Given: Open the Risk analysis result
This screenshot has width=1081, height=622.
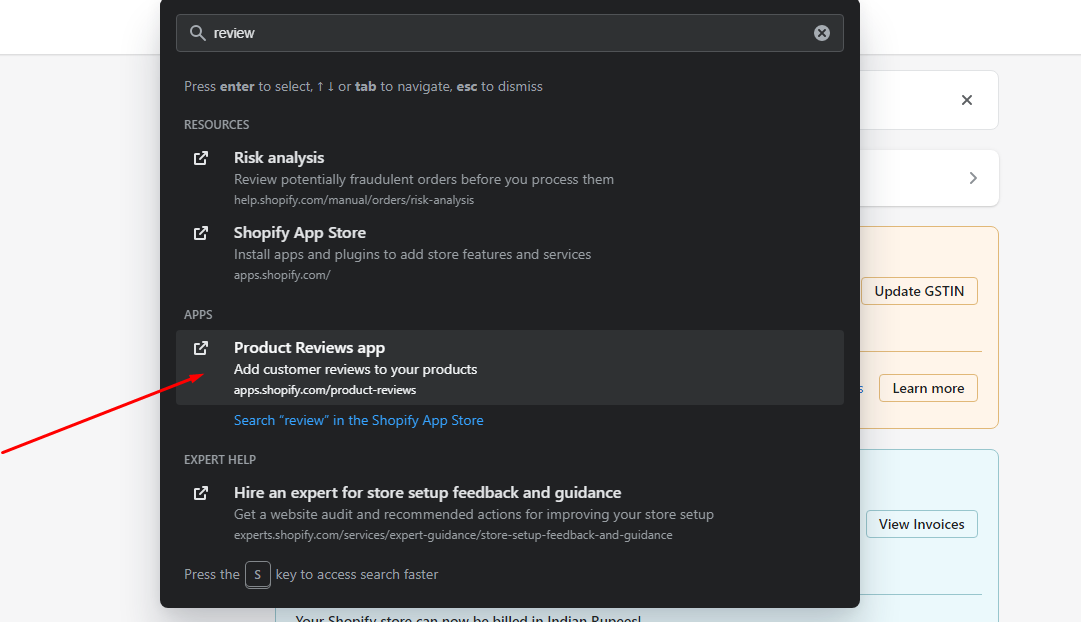Looking at the screenshot, I should (509, 178).
